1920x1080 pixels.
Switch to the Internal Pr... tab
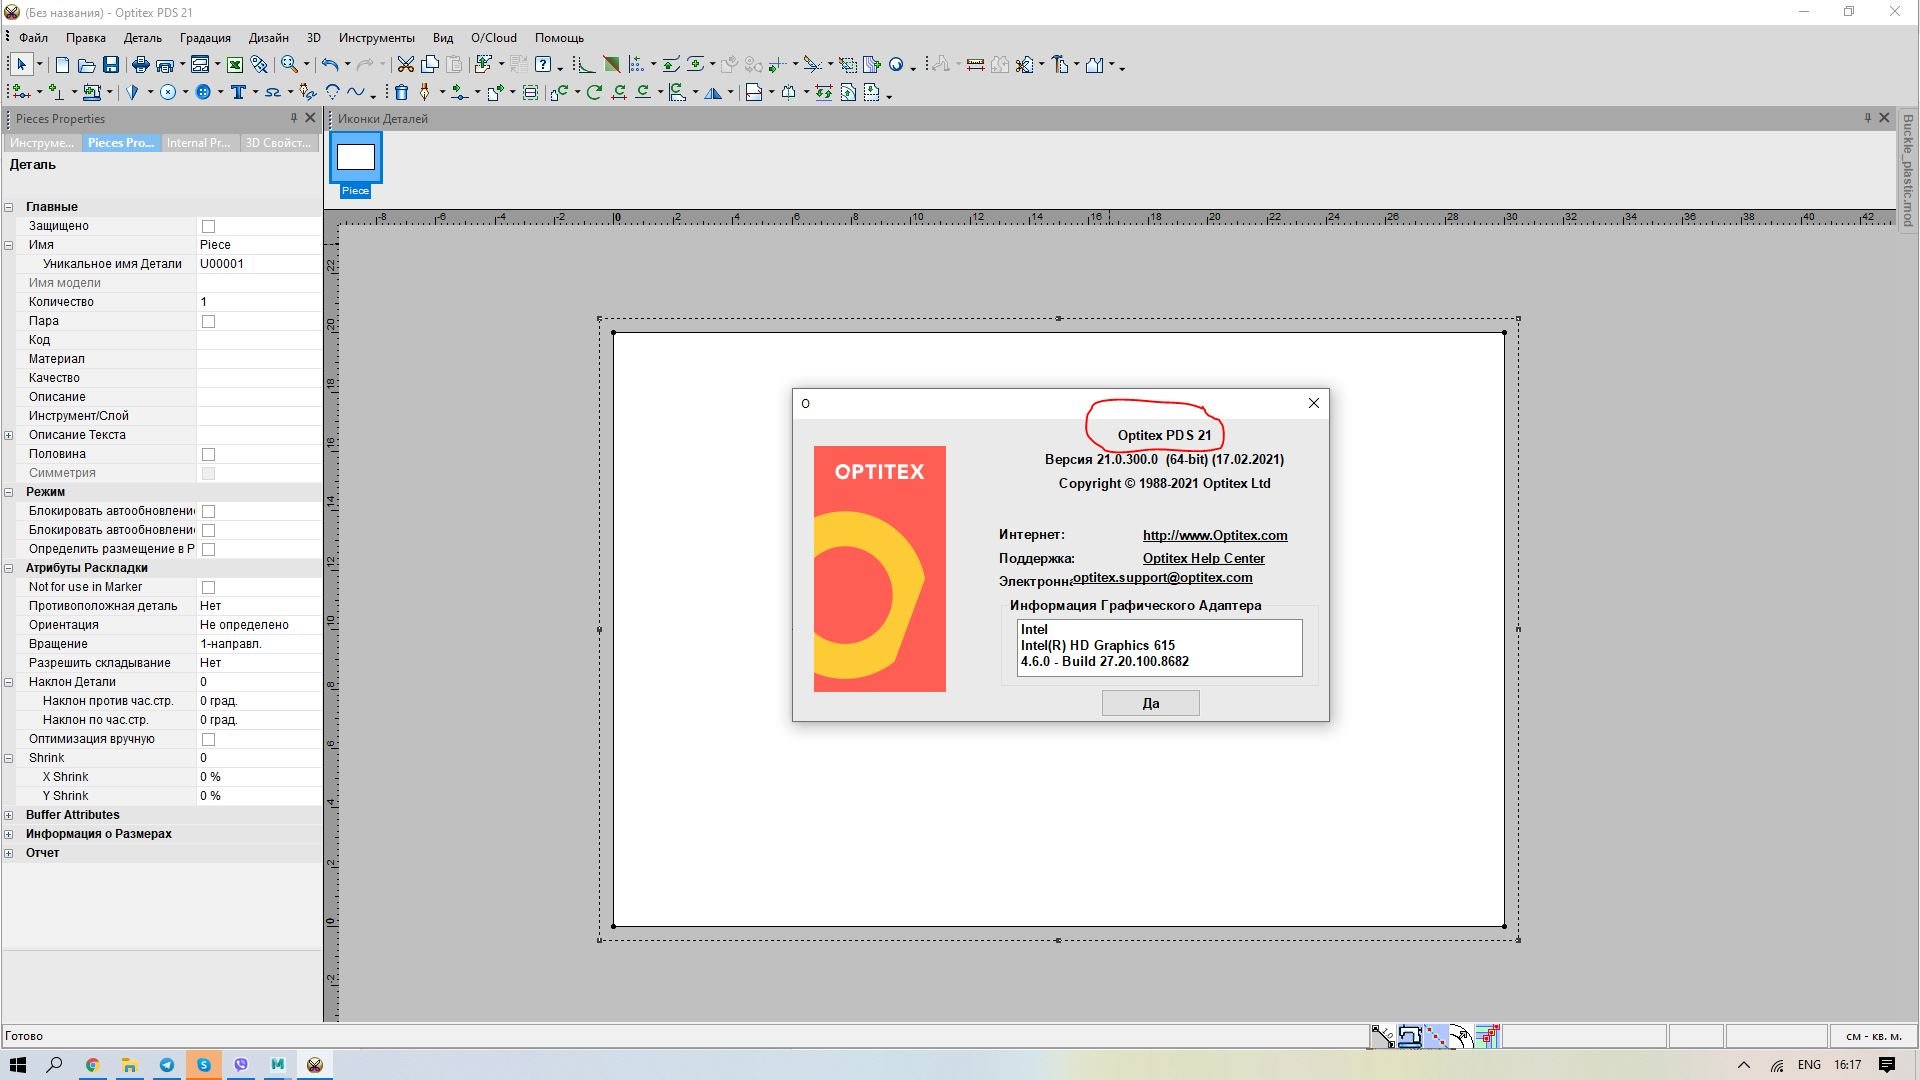198,143
